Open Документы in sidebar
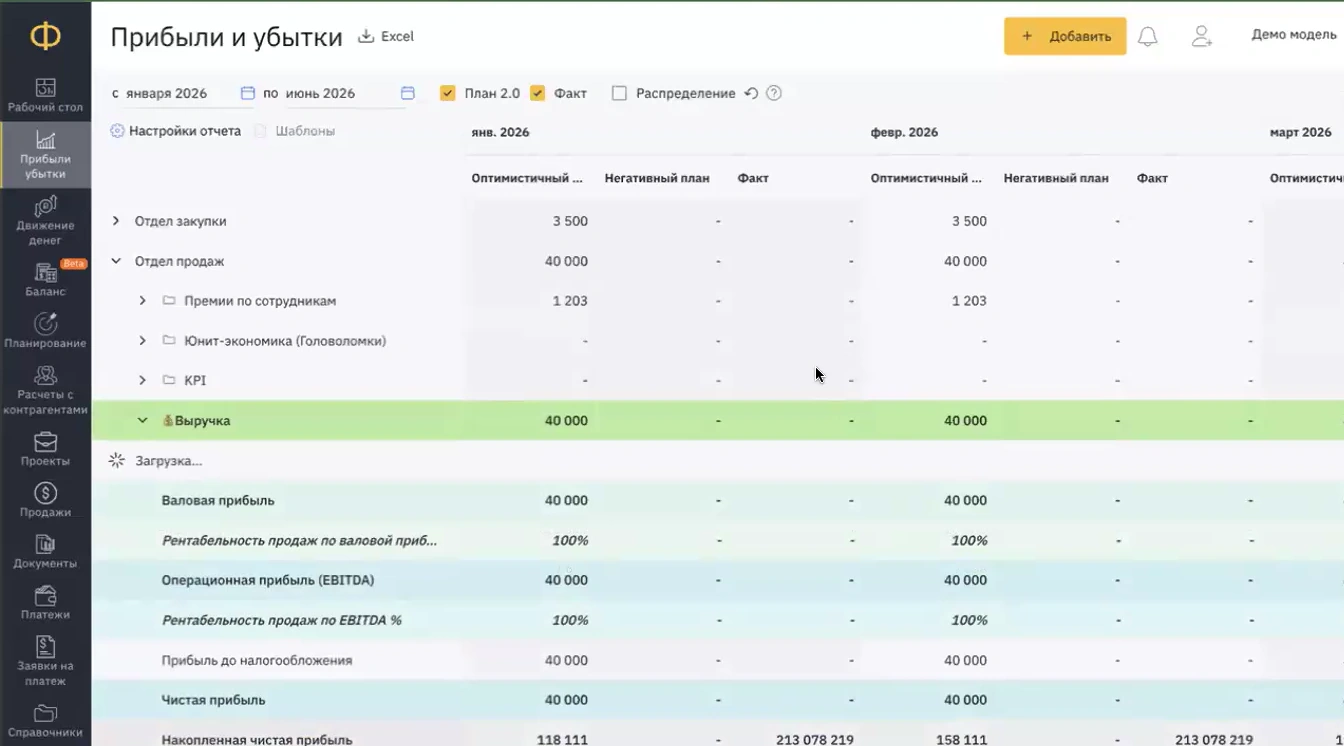The image size is (1344, 746). tap(45, 551)
